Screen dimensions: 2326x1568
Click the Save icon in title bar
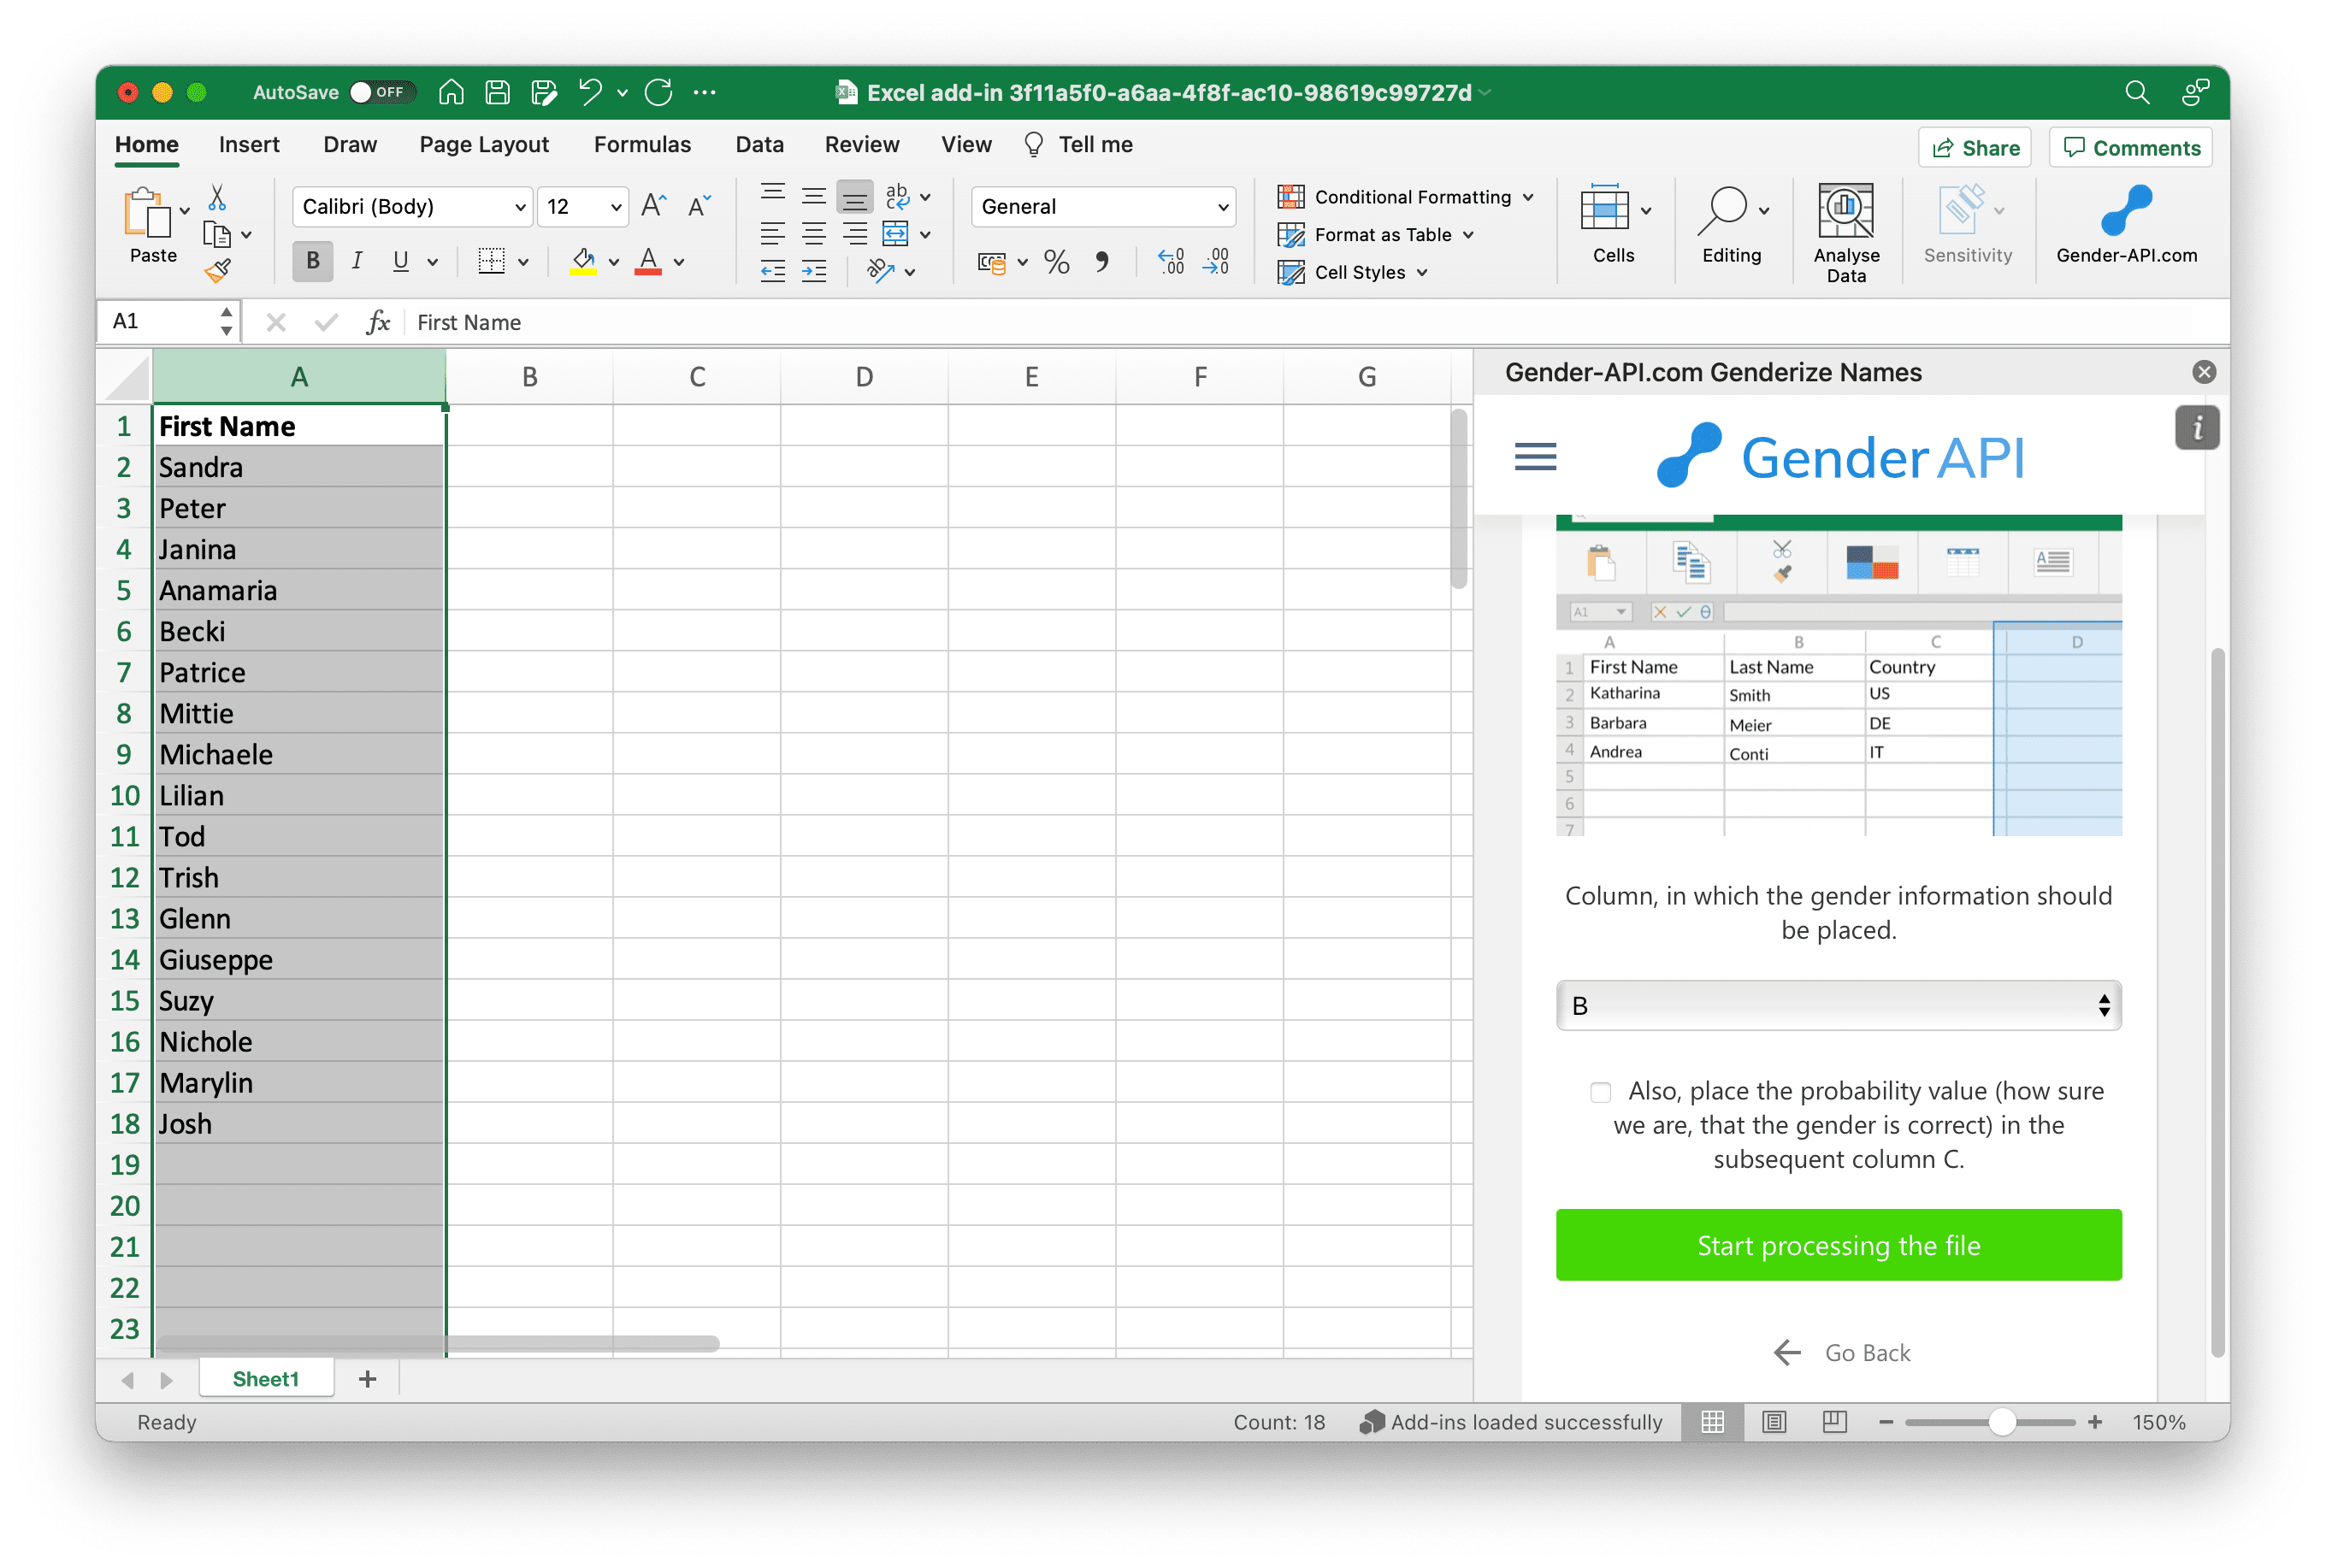(497, 92)
